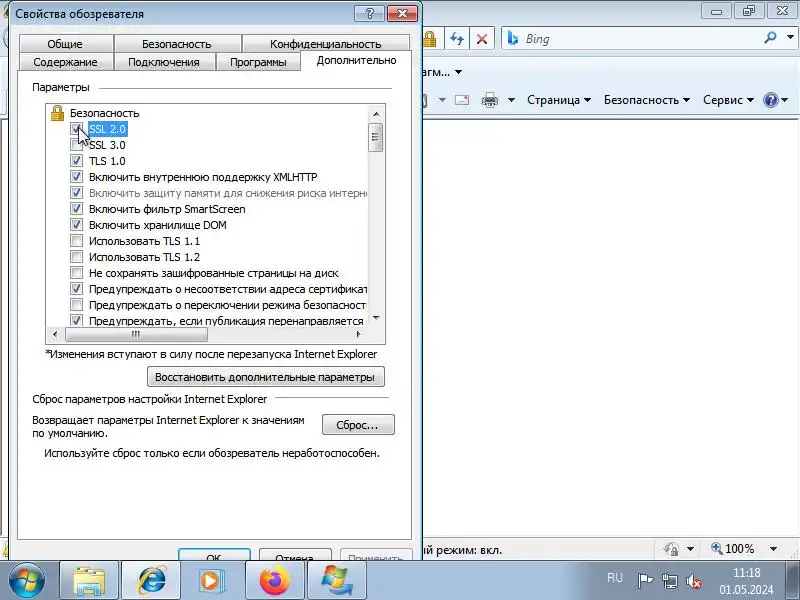The width and height of the screenshot is (800, 600).
Task: Enable the TLS 1.2 checkbox
Action: point(76,257)
